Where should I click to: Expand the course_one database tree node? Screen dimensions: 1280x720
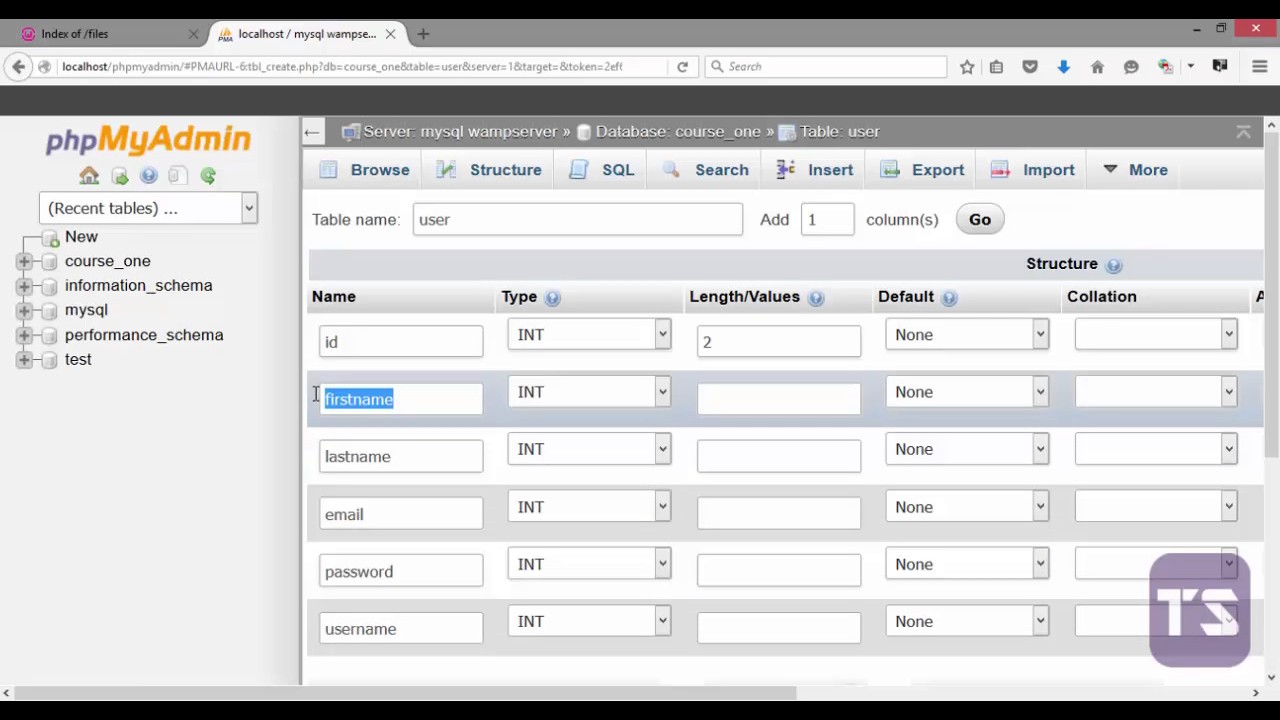(24, 260)
